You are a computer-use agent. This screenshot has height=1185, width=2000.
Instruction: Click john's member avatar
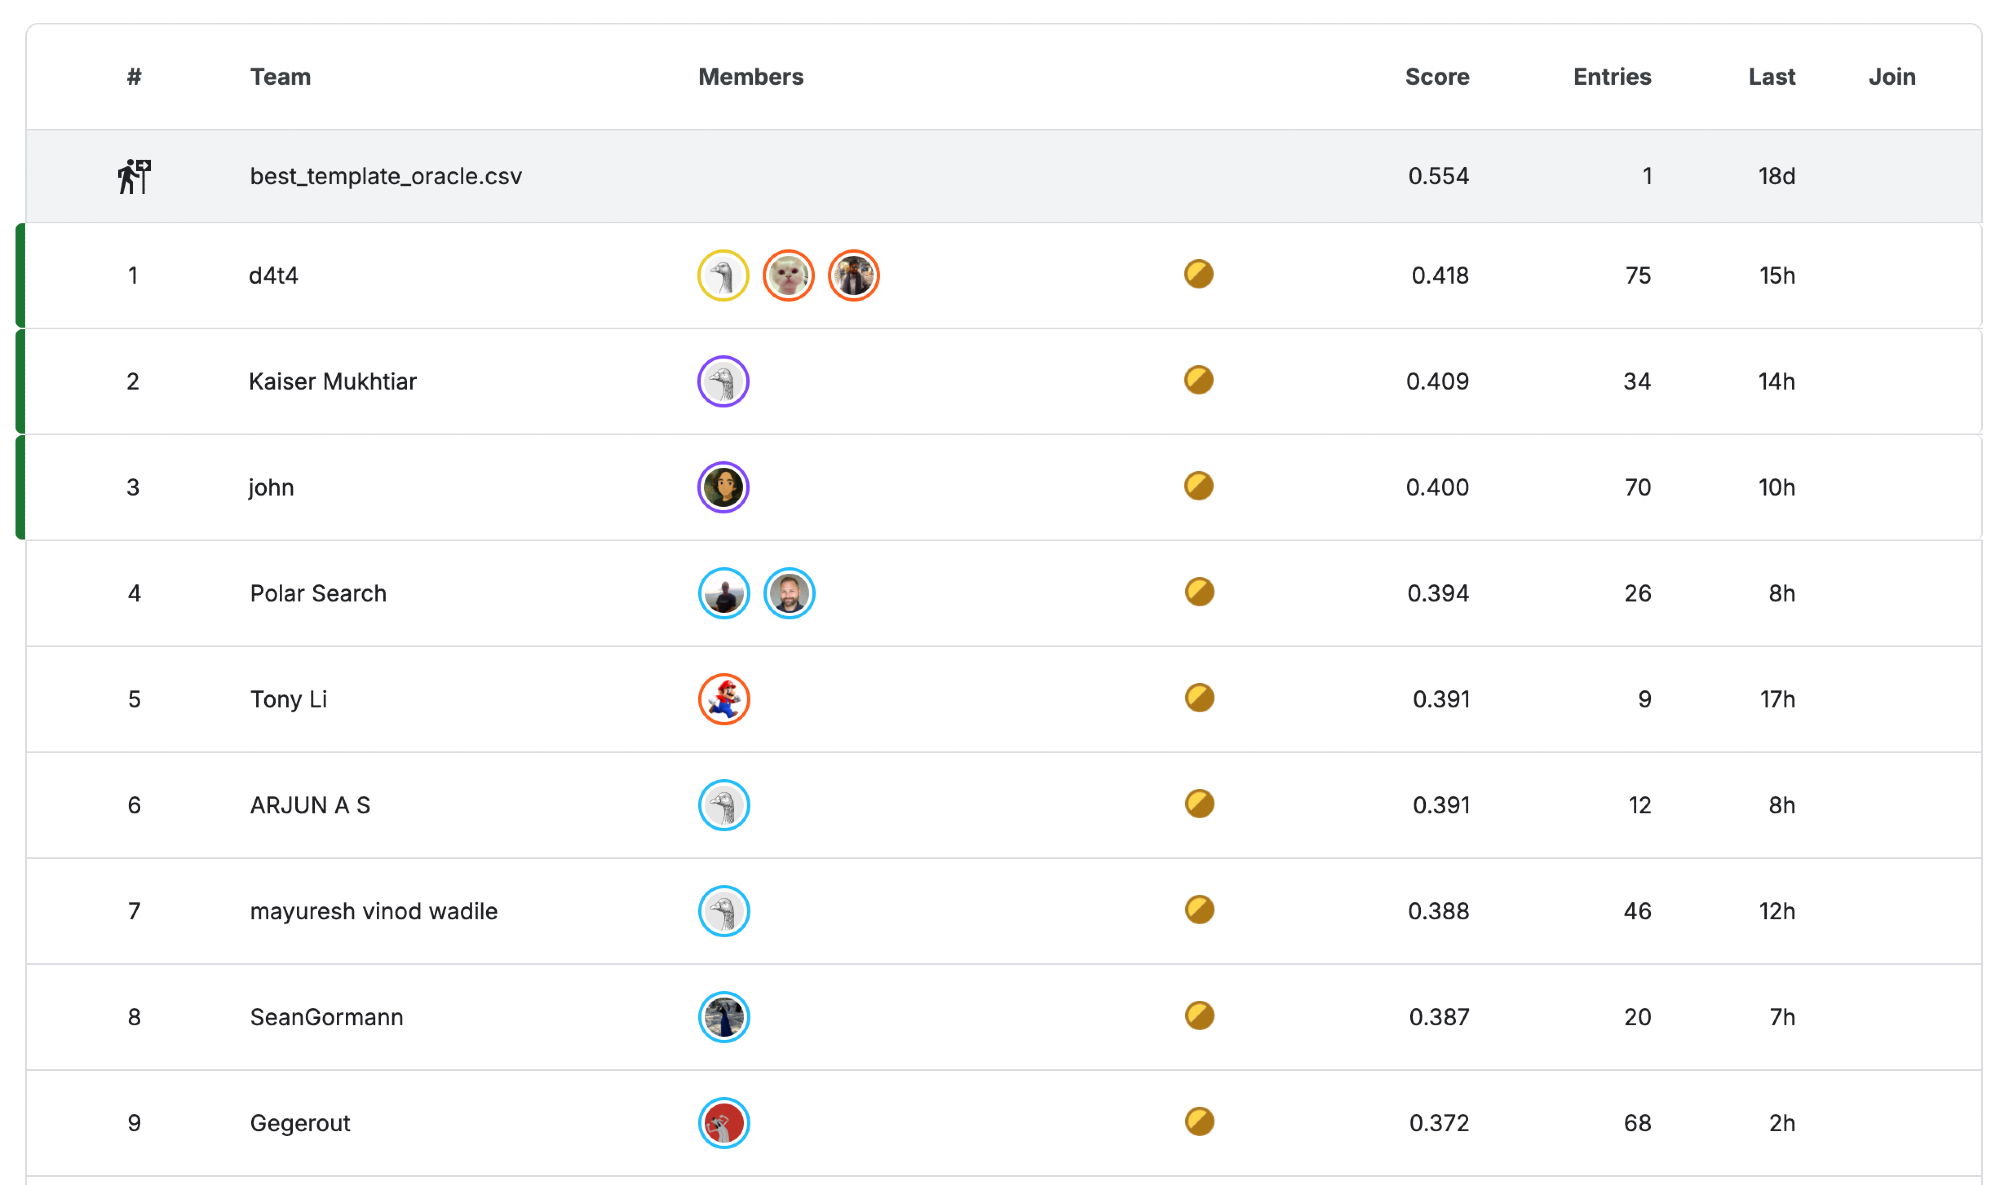pyautogui.click(x=723, y=487)
